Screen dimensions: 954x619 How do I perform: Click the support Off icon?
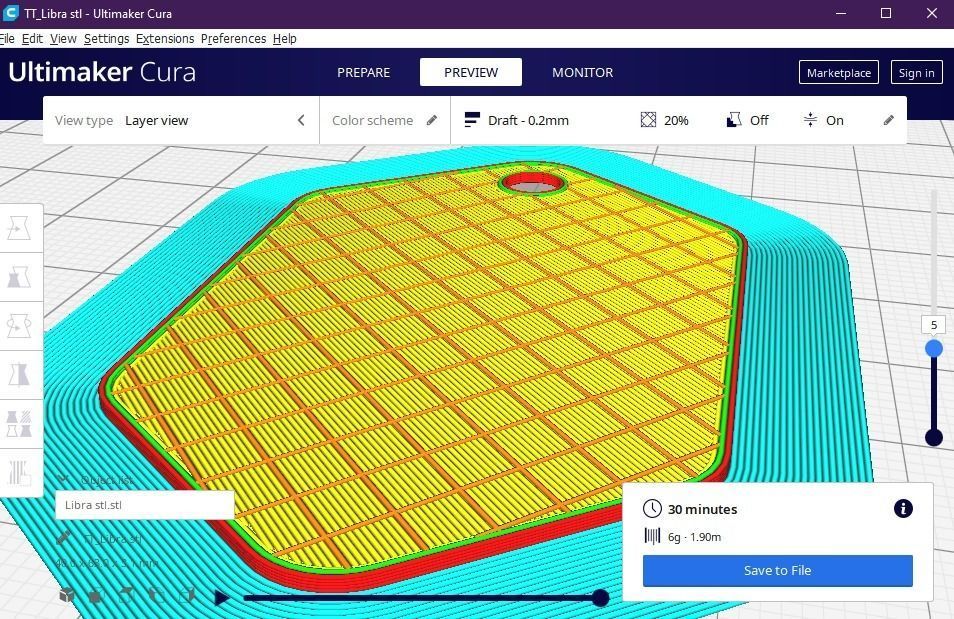tap(734, 120)
